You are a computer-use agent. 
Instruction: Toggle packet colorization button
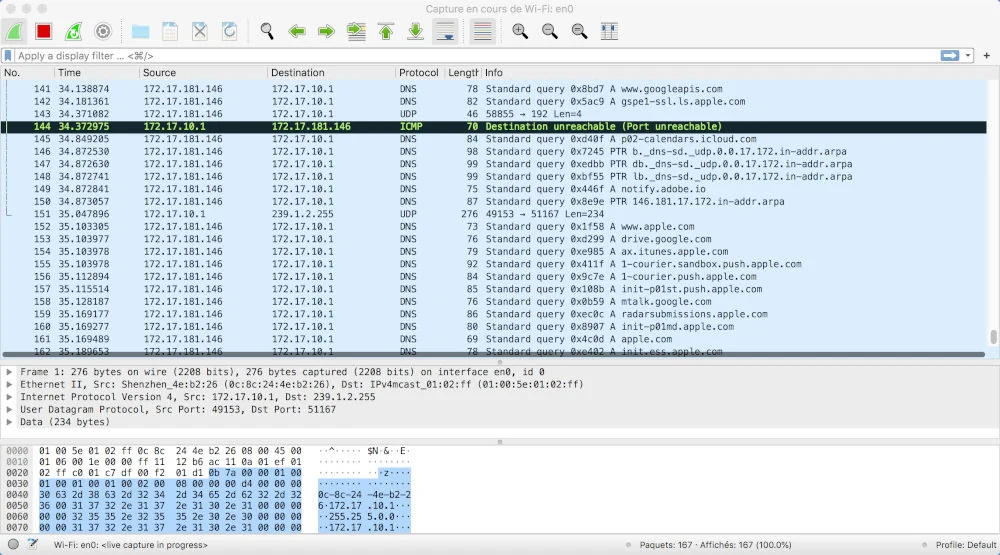[x=483, y=31]
